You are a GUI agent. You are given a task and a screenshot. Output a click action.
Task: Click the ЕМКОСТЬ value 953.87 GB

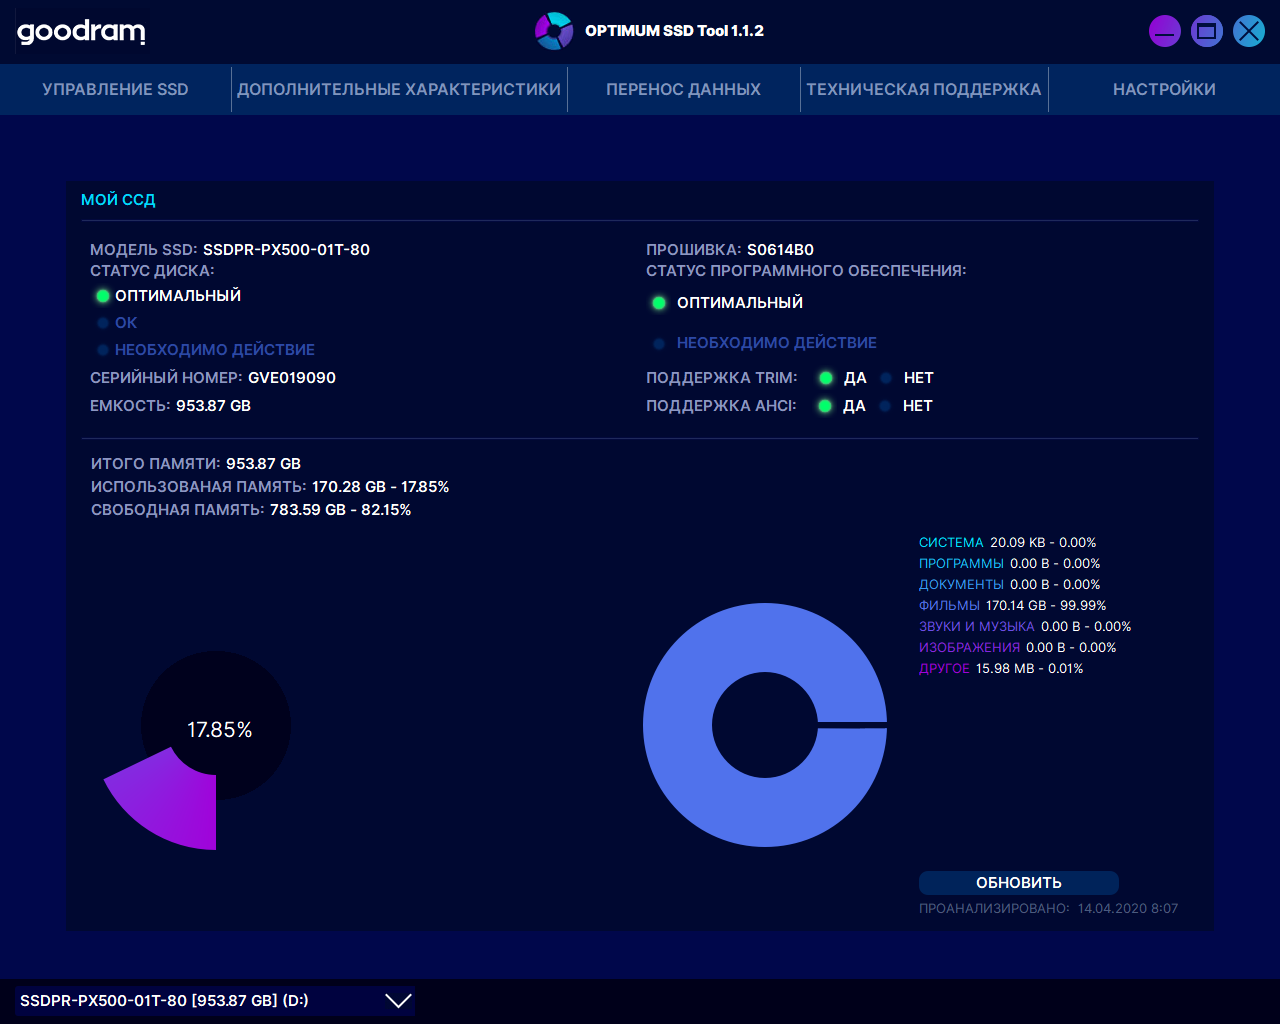[x=213, y=406]
